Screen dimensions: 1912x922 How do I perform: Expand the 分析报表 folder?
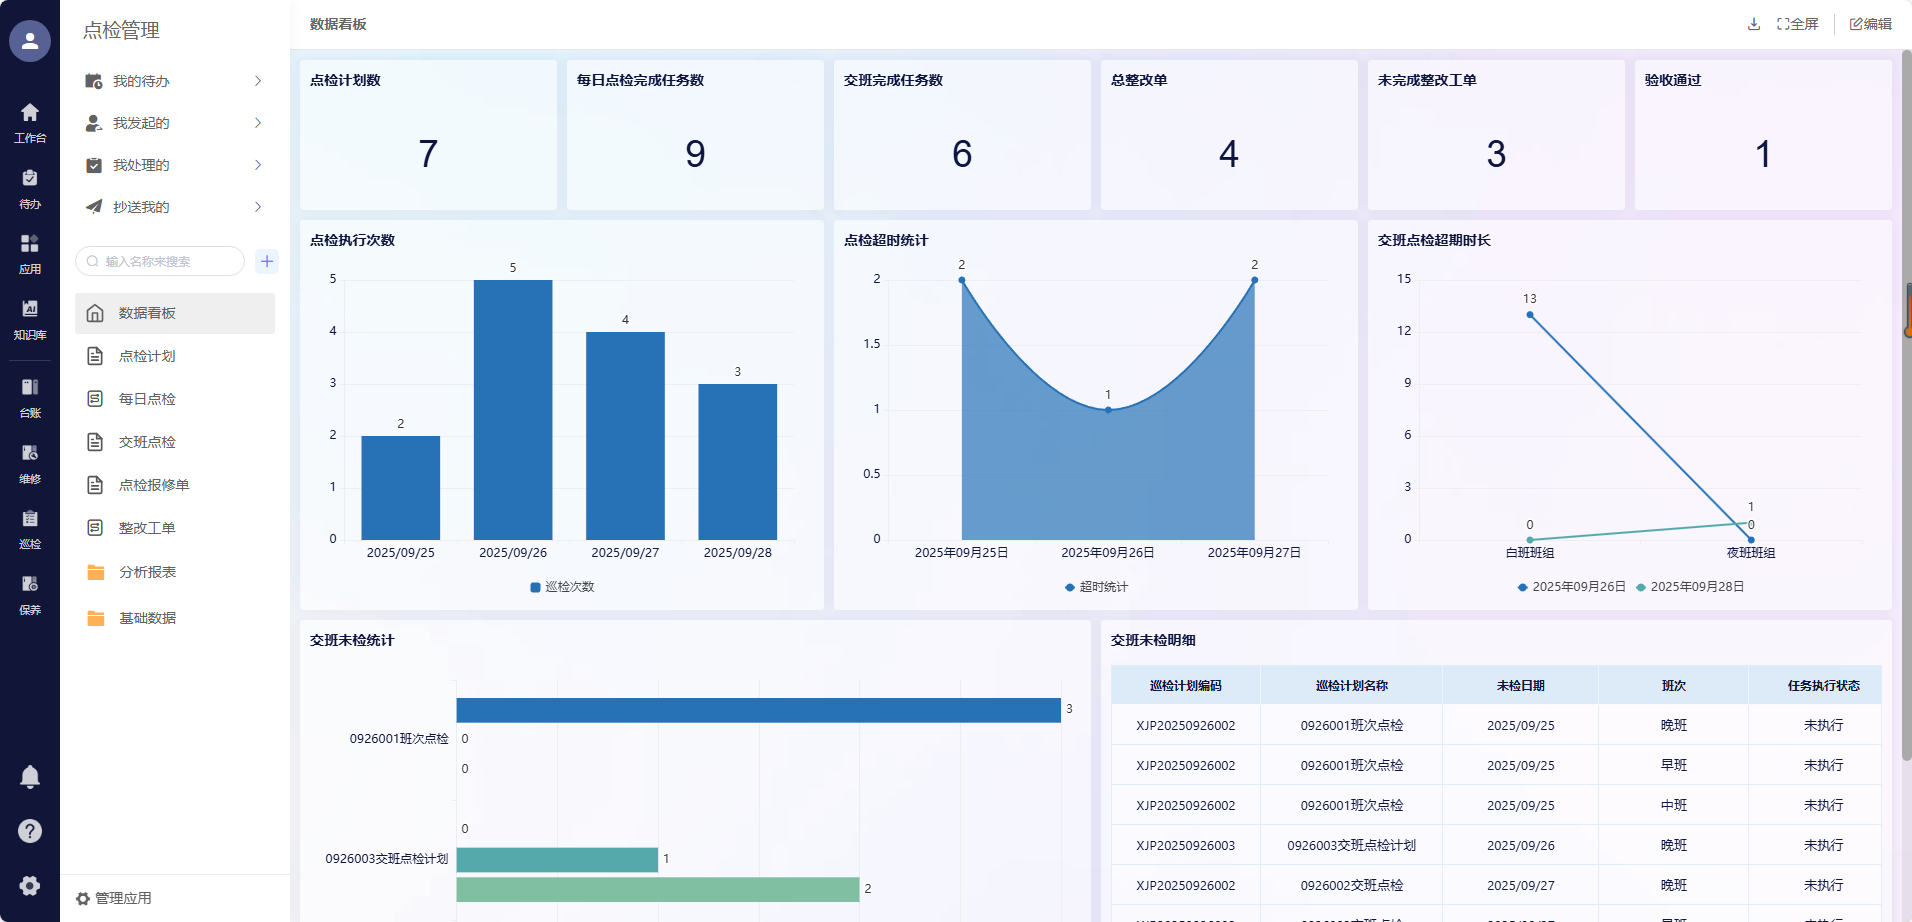147,572
